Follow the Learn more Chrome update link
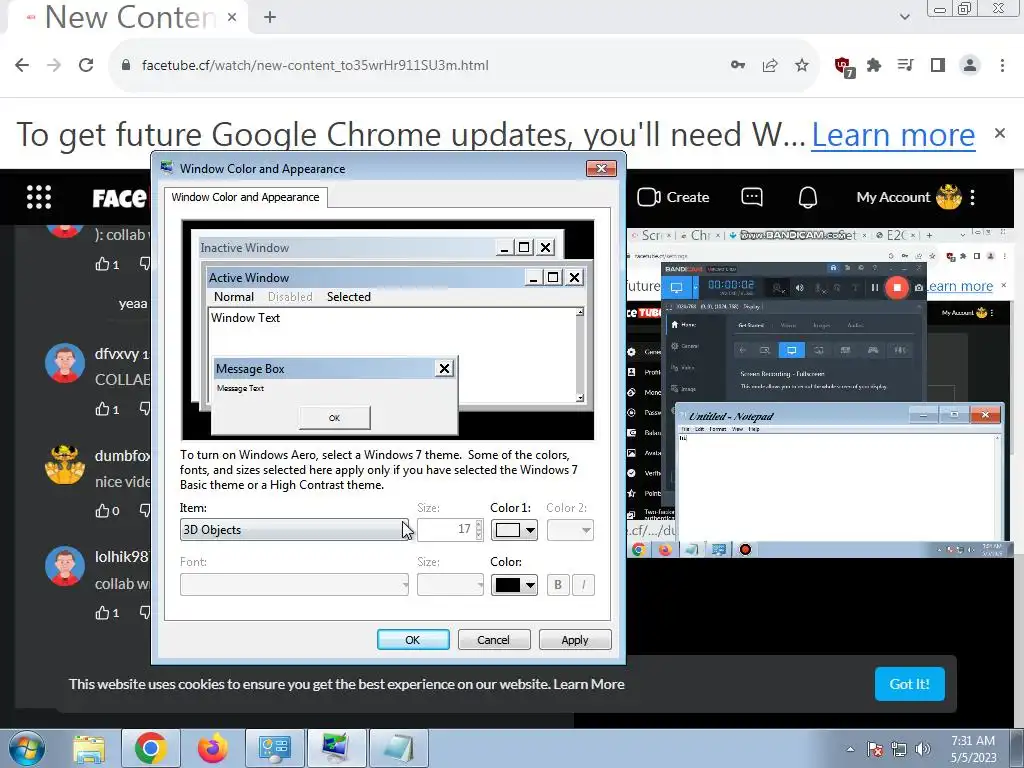The width and height of the screenshot is (1024, 768). click(893, 135)
